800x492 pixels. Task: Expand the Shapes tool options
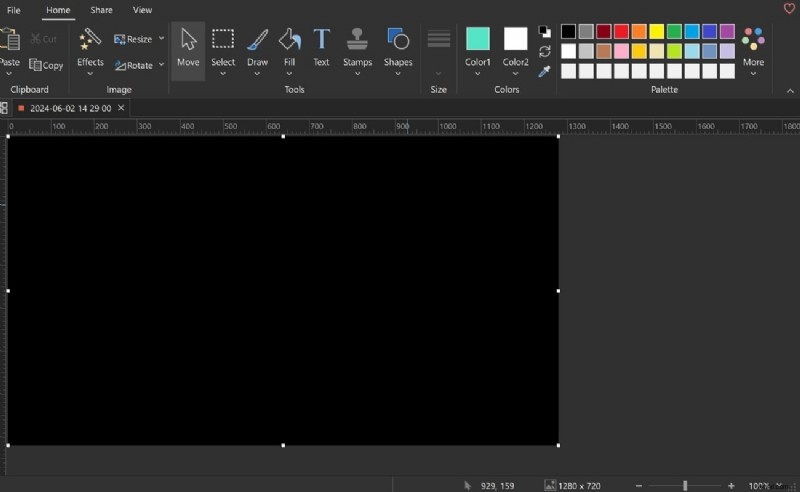click(x=398, y=73)
